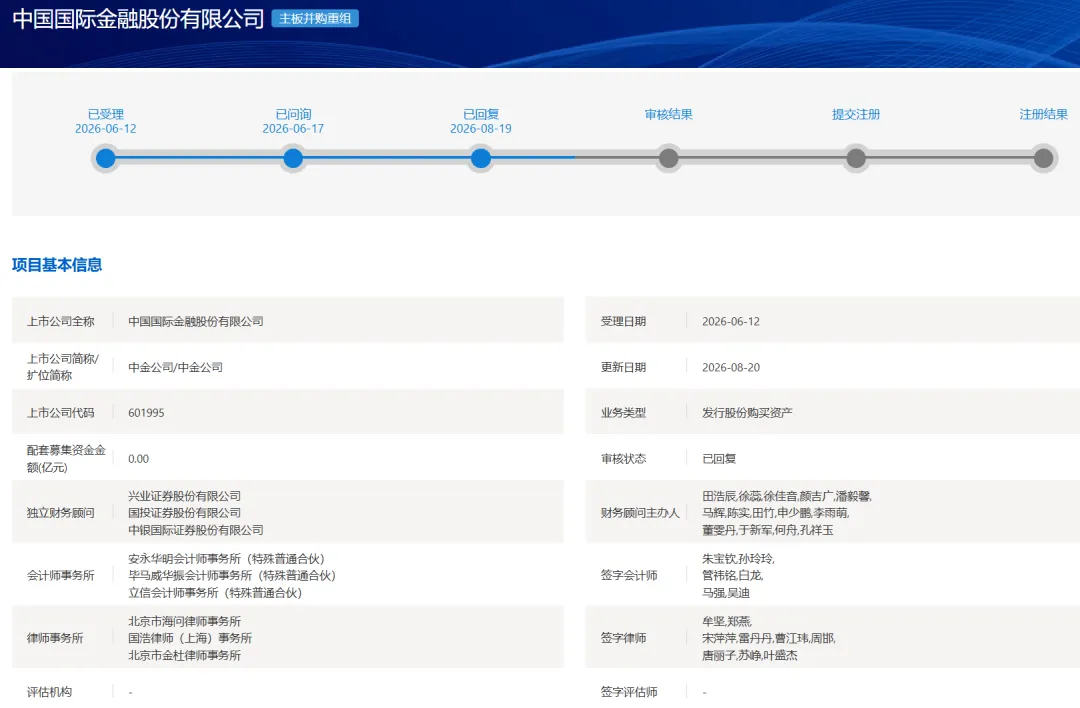Click the 会计师事务所 field label
This screenshot has width=1080, height=708.
click(61, 575)
